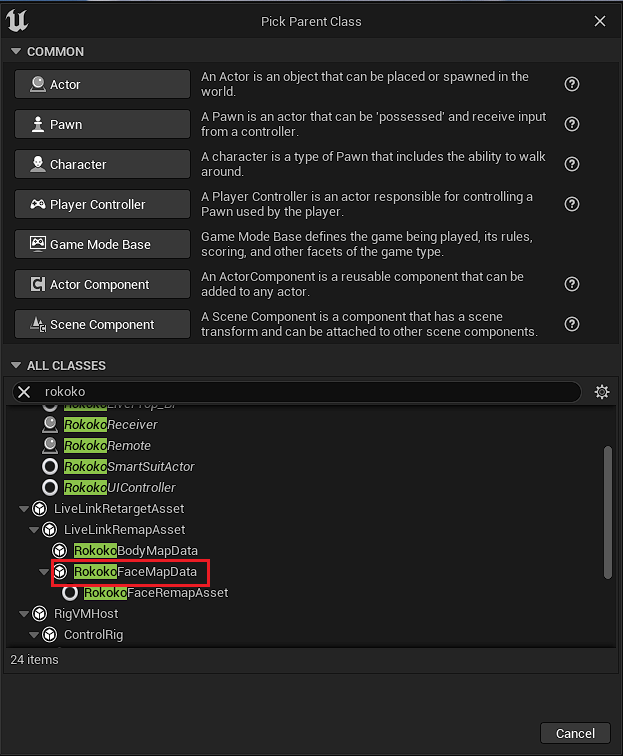Pick Scene Component parent class
The width and height of the screenshot is (623, 756).
click(102, 324)
